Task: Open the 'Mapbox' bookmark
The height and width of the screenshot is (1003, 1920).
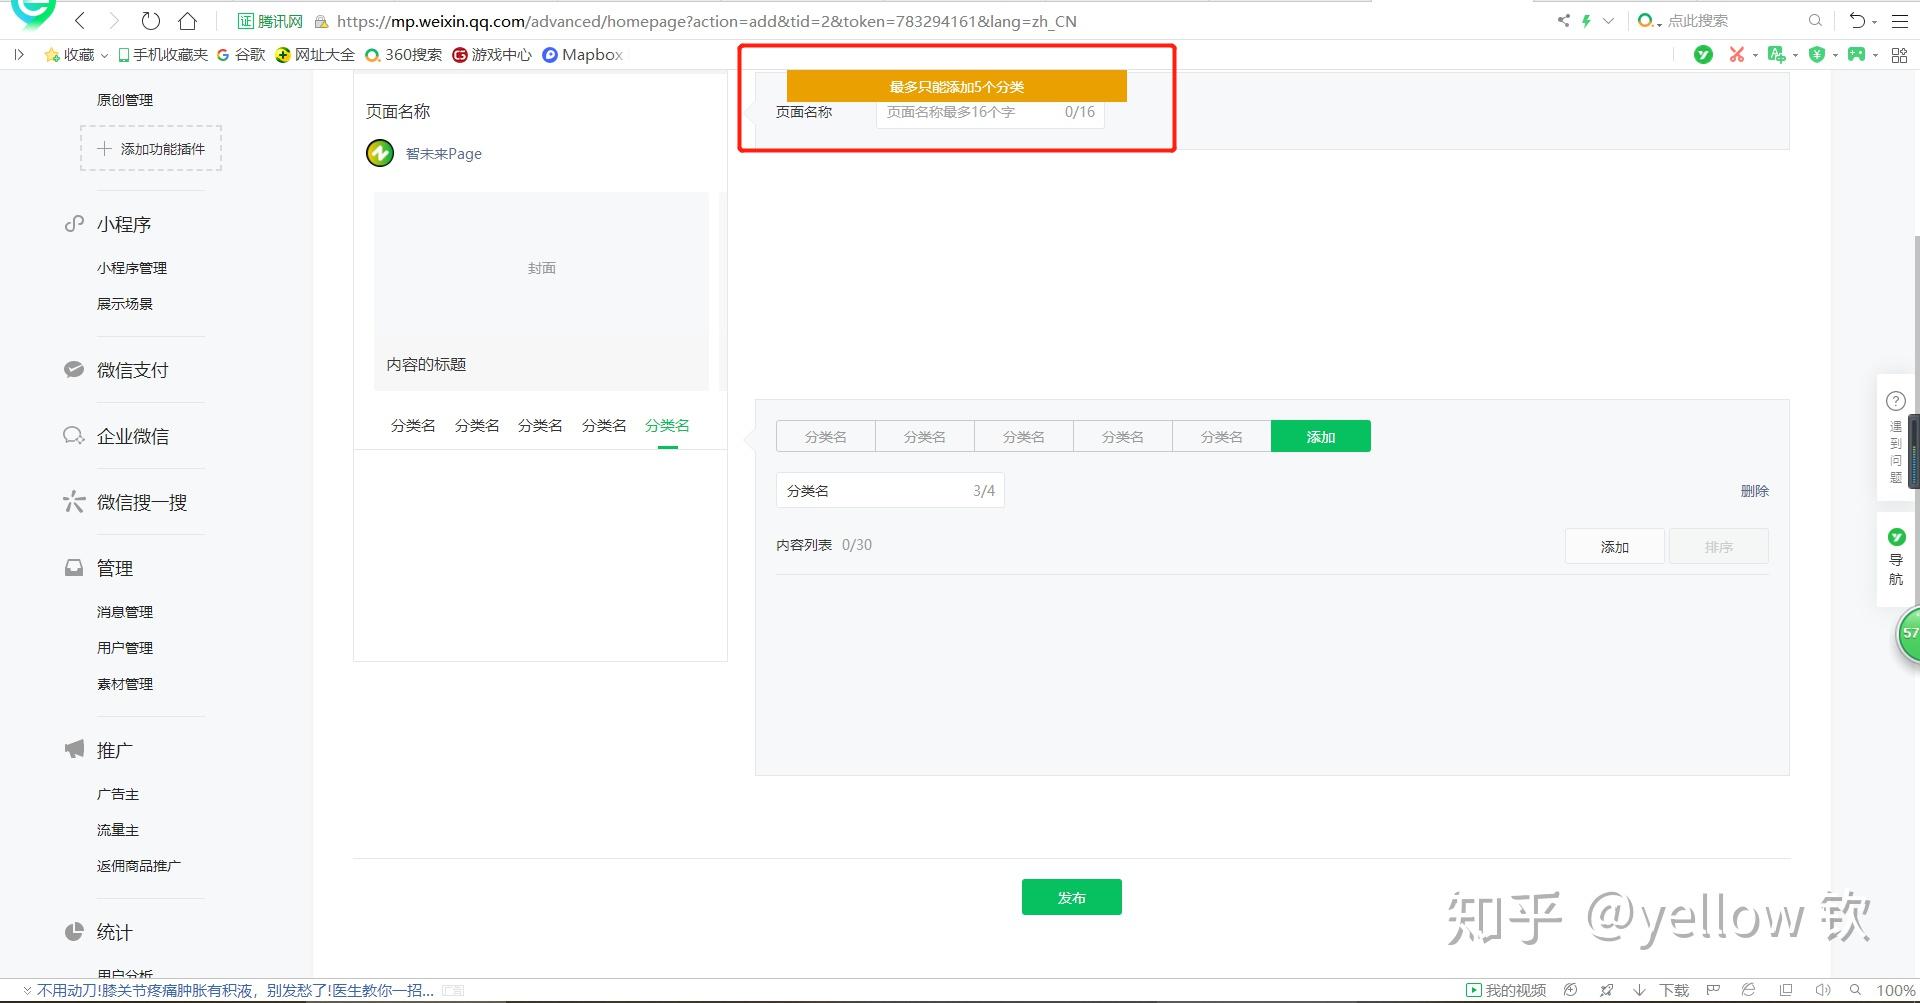Action: point(582,55)
